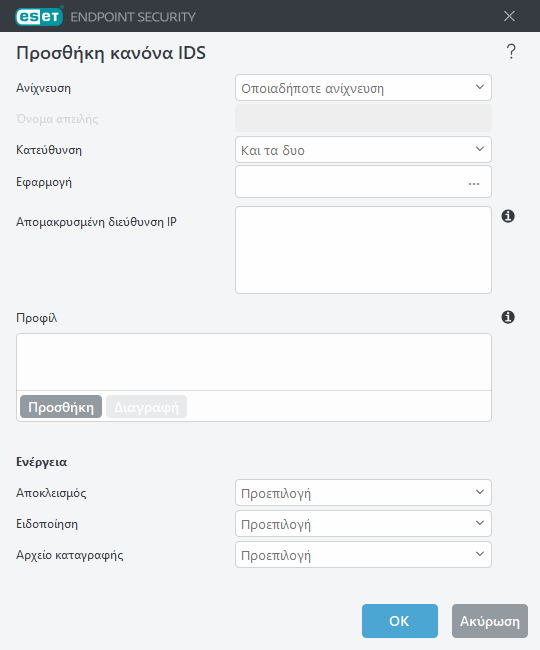This screenshot has height=650, width=540.
Task: Click the disabled Όνομα απειλής field
Action: 363,119
